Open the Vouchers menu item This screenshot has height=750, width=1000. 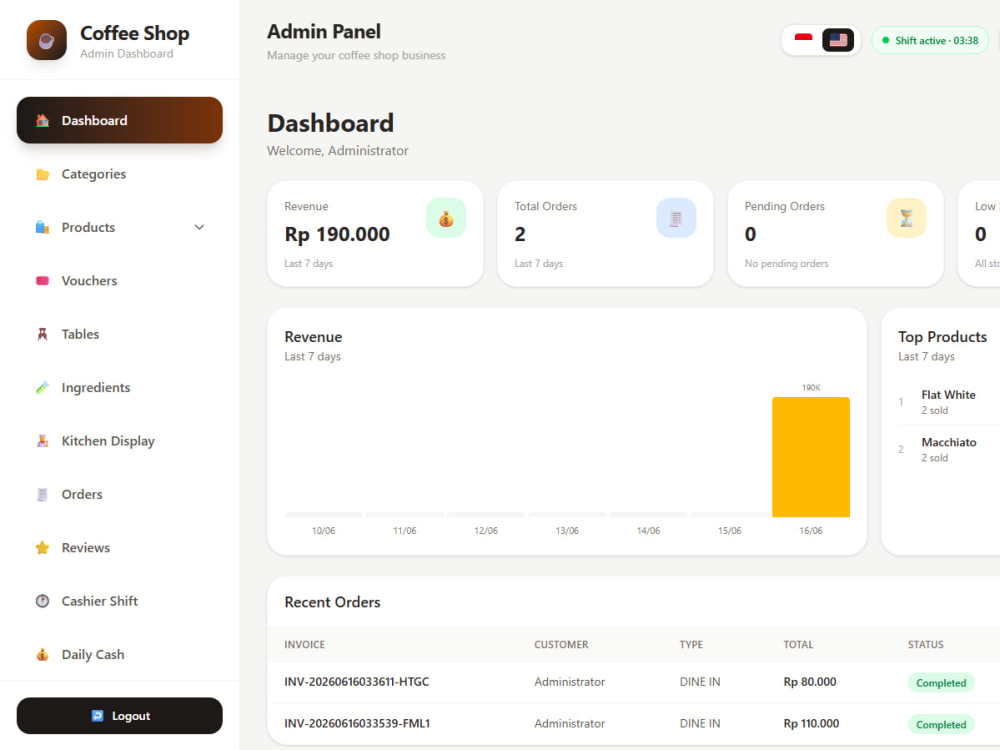pos(119,281)
